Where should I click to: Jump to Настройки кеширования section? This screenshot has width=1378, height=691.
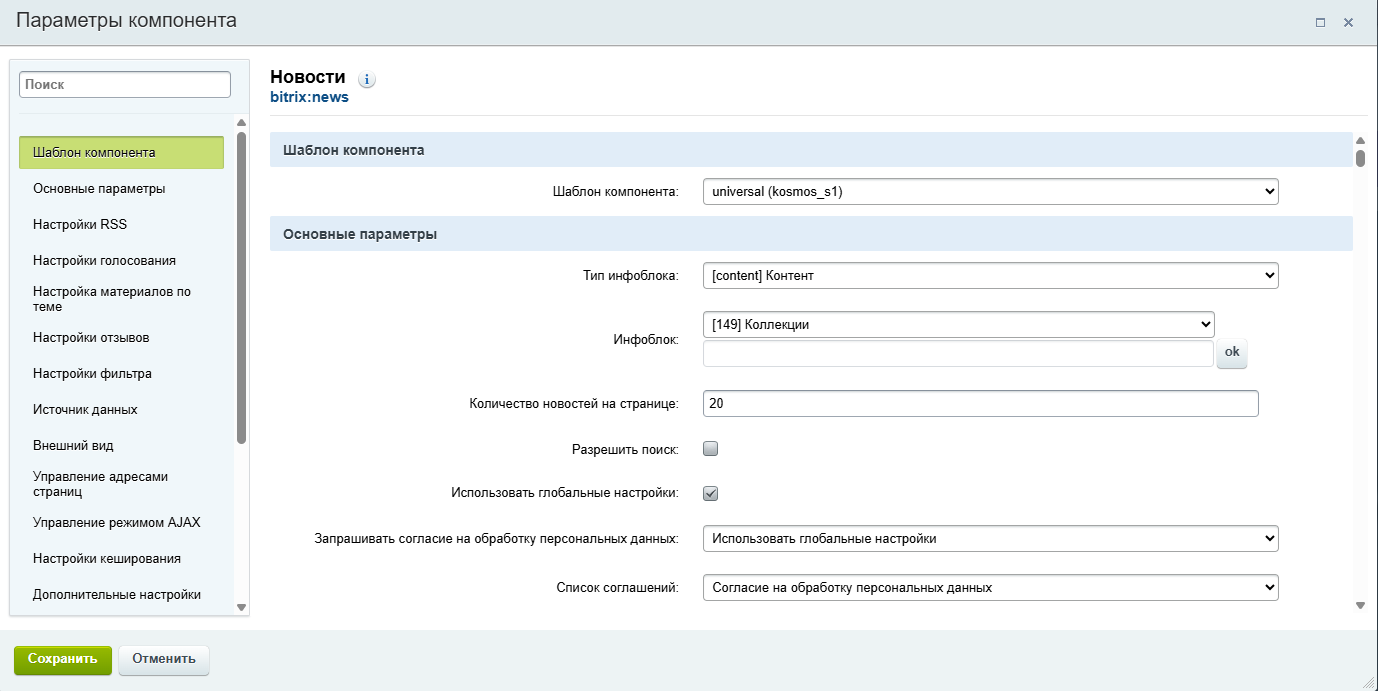tap(106, 558)
